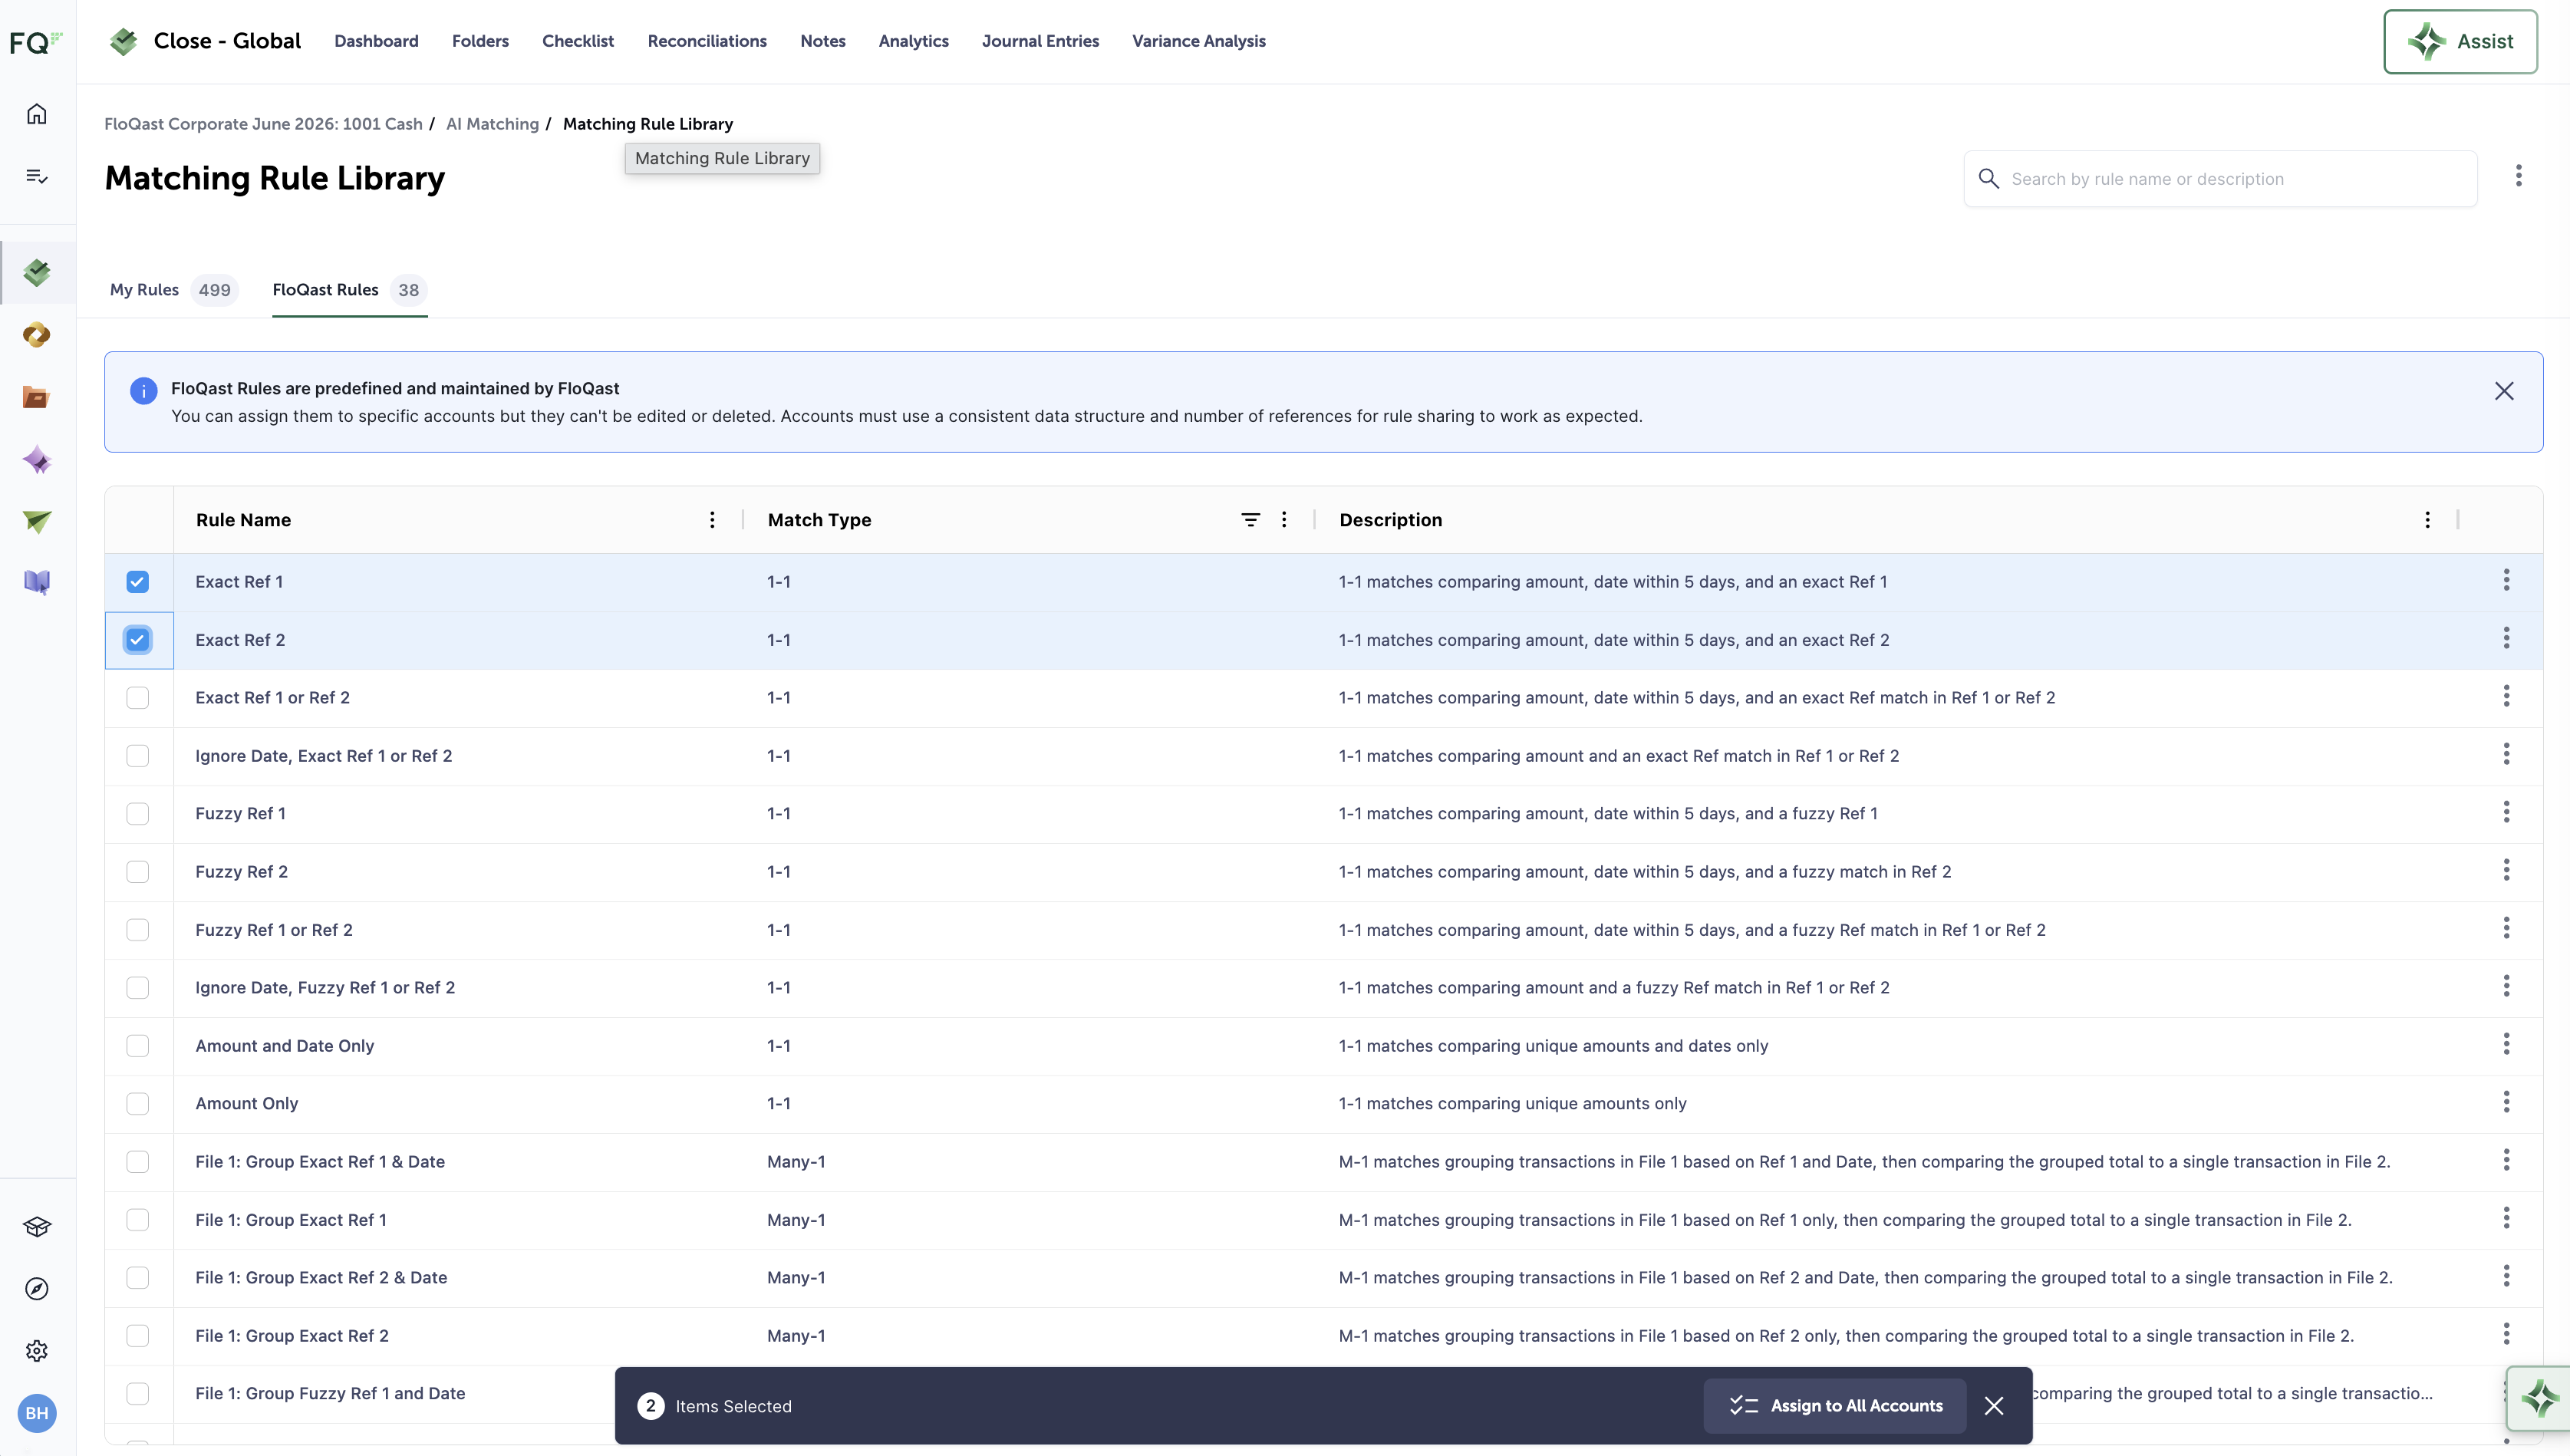This screenshot has height=1456, width=2570.
Task: Click the 'Amount and Date Only' rule name
Action: click(x=284, y=1046)
